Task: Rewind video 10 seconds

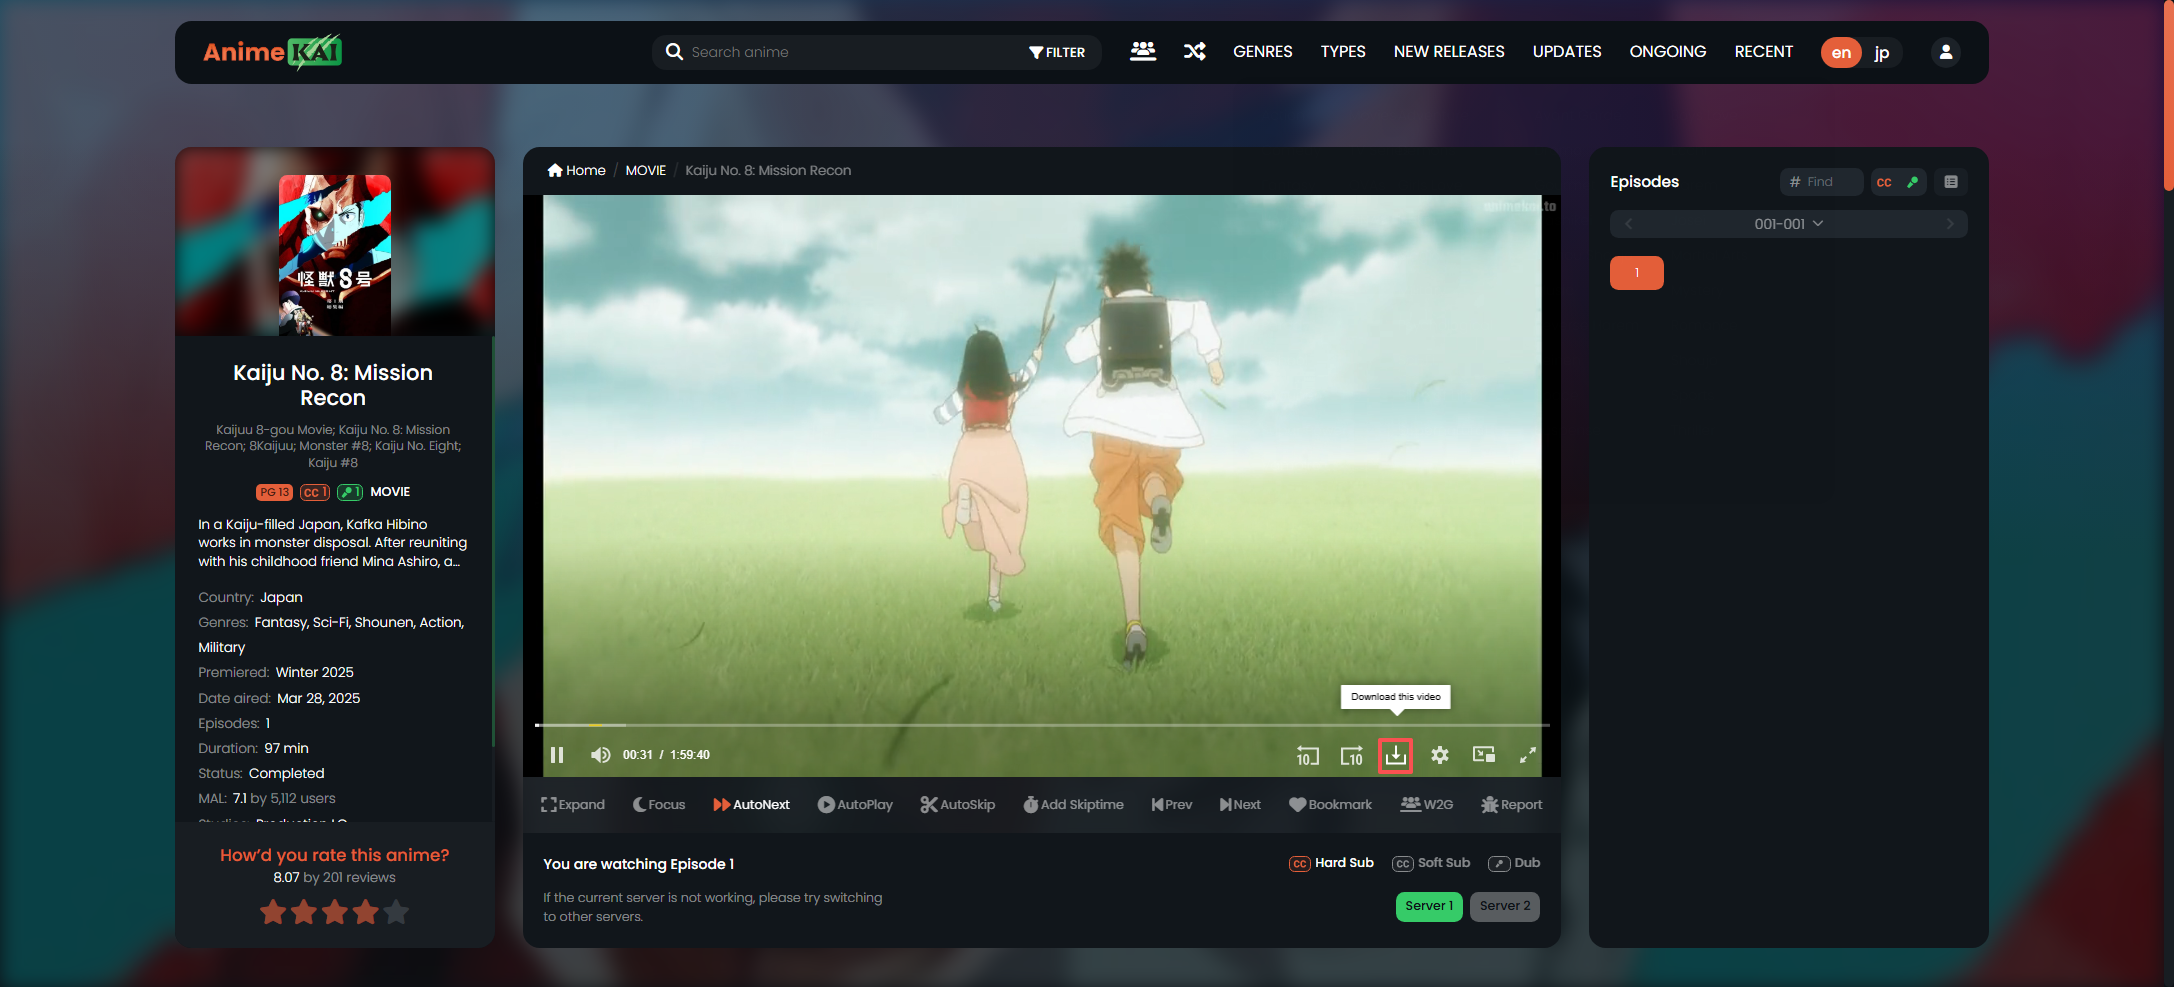Action: pyautogui.click(x=1307, y=756)
